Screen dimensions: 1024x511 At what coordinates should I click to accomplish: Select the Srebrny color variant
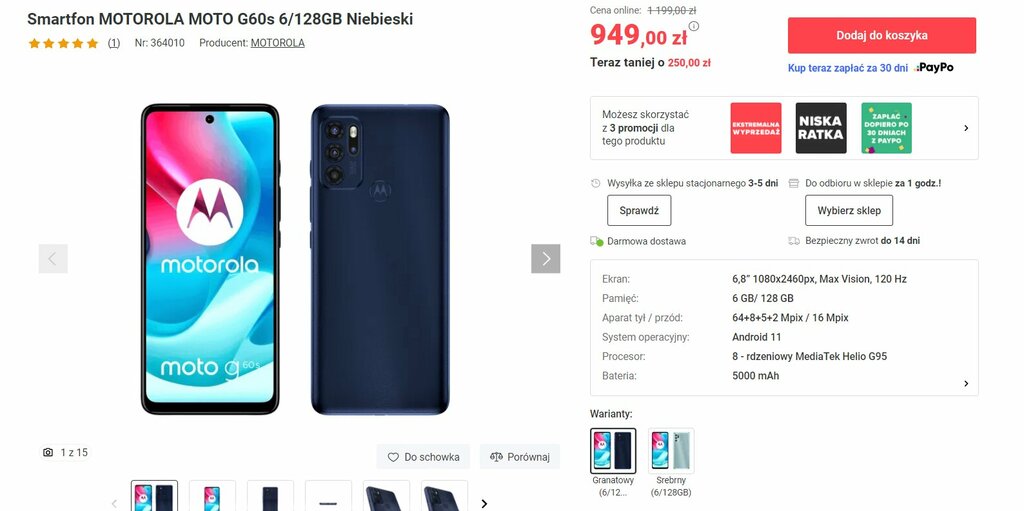coord(671,451)
